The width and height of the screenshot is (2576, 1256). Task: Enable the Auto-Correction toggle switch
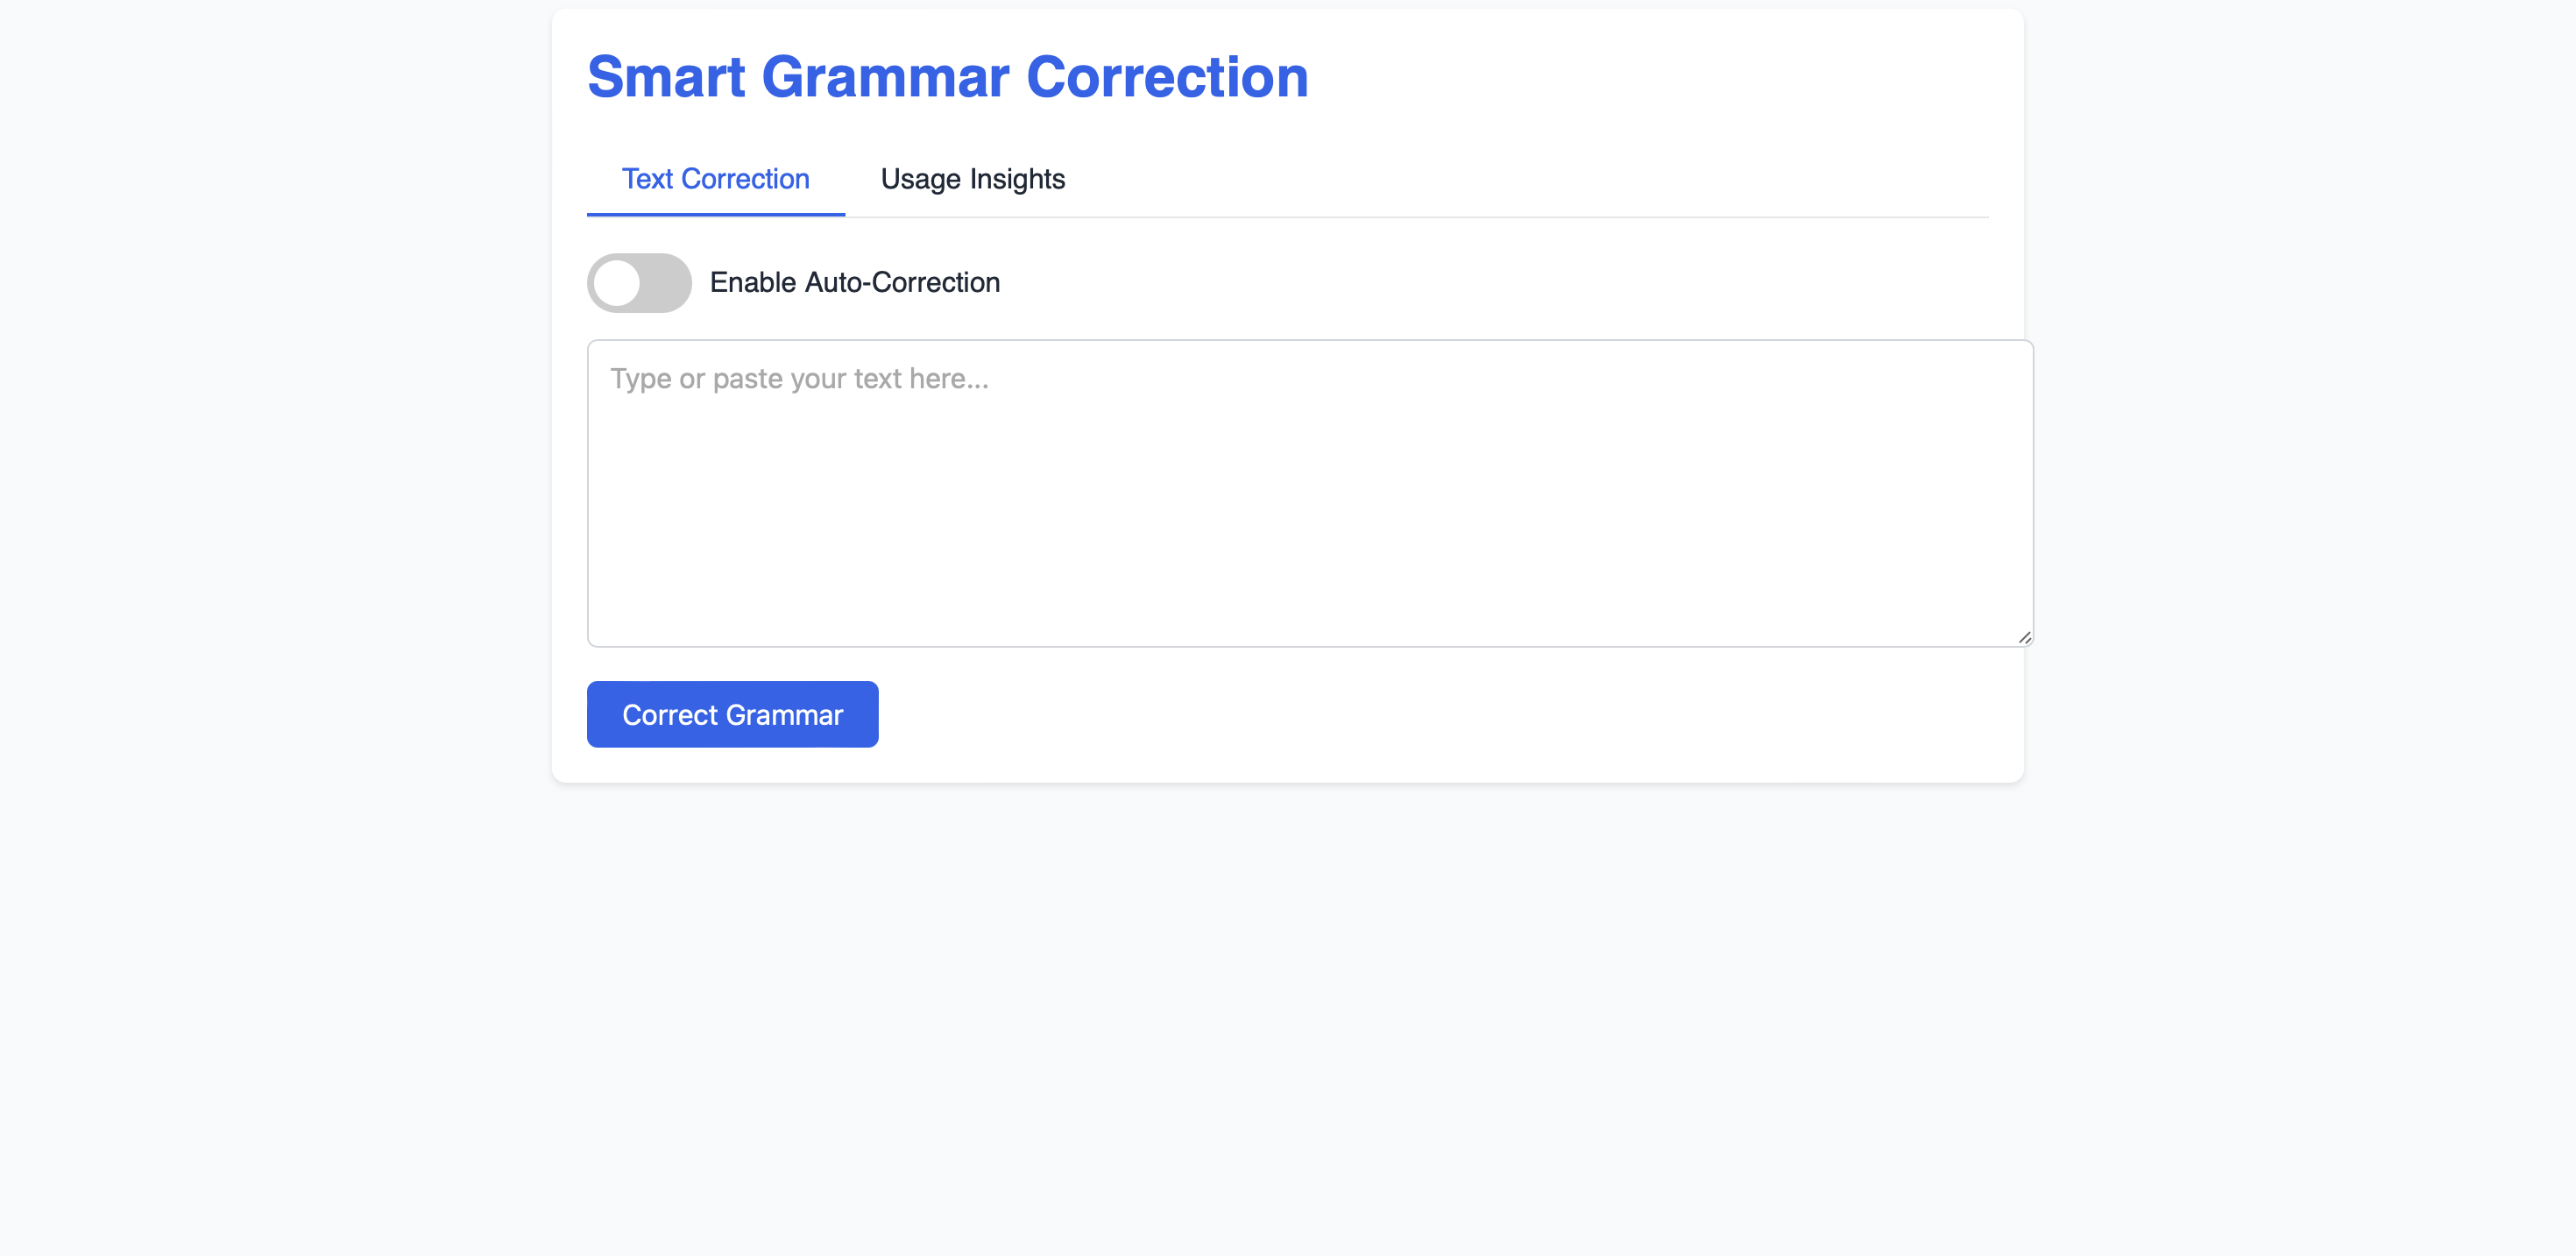(638, 283)
